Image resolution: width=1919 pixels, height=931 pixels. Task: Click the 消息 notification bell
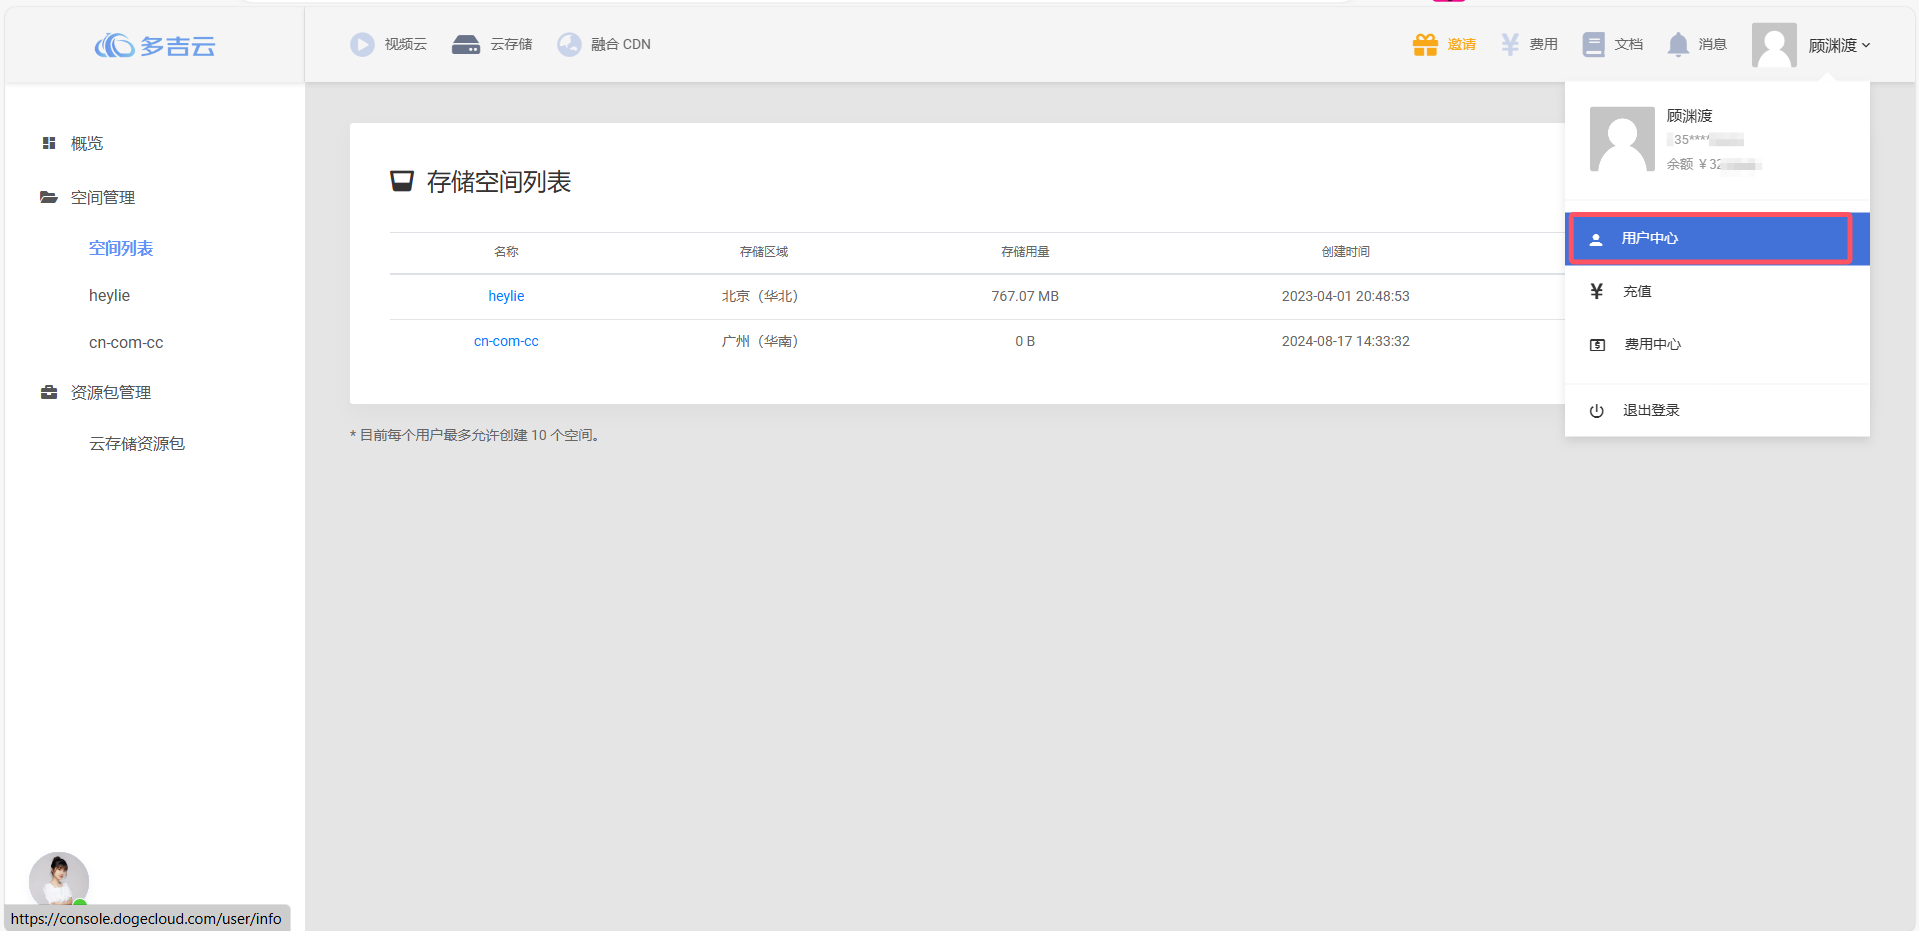pos(1678,44)
